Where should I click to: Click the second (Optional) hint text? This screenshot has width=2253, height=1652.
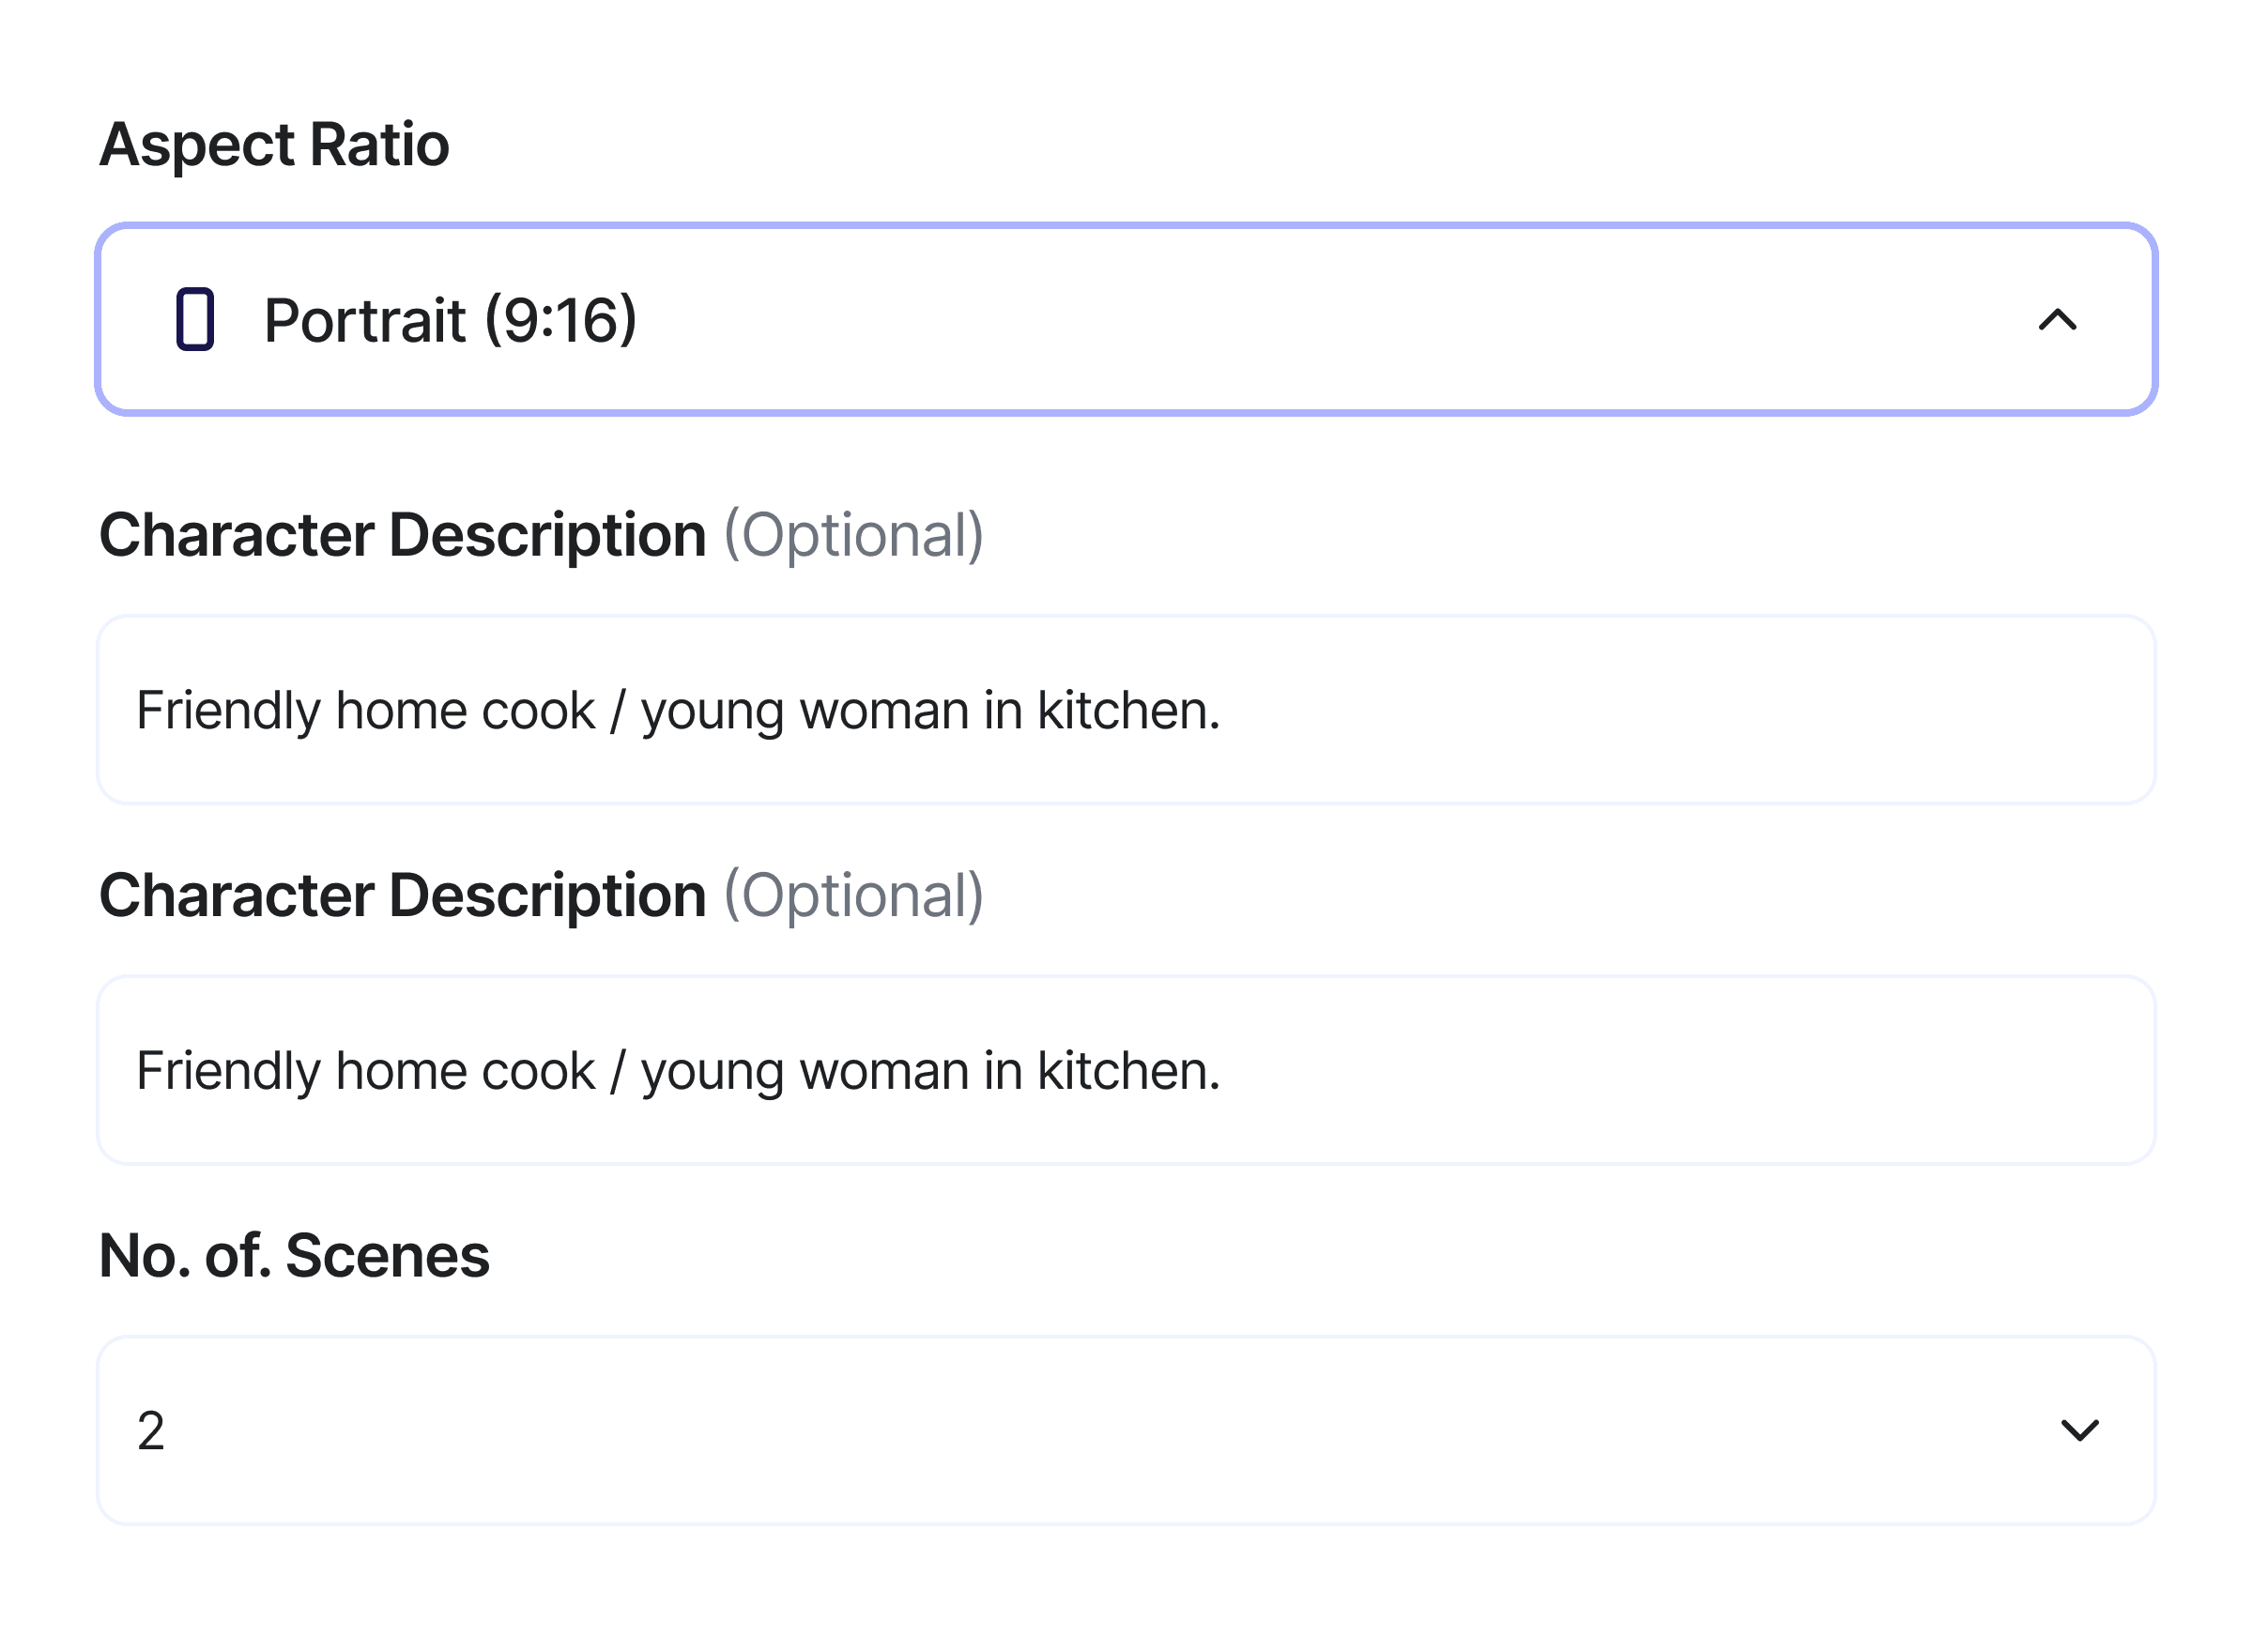coord(853,895)
